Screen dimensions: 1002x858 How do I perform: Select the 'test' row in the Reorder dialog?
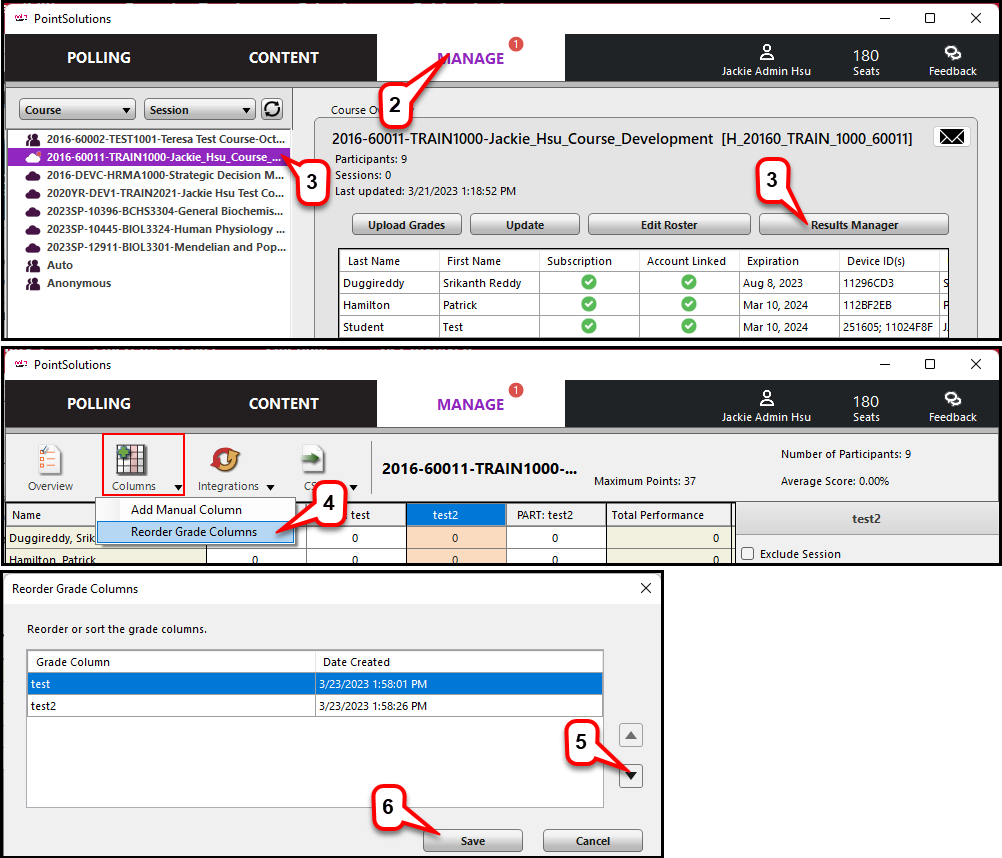pos(315,684)
